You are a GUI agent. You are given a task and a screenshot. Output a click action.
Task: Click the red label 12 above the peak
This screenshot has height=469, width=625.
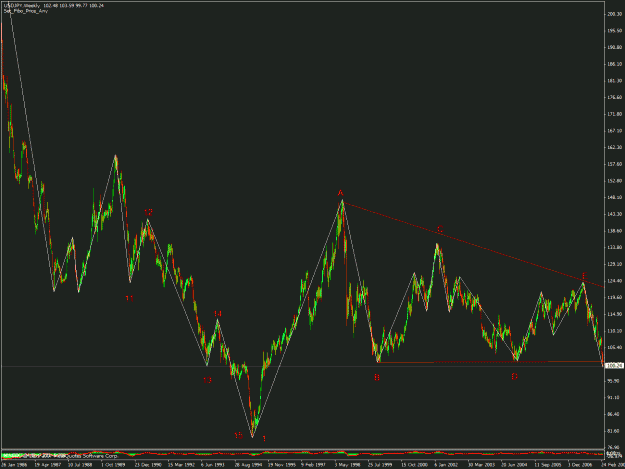point(148,212)
